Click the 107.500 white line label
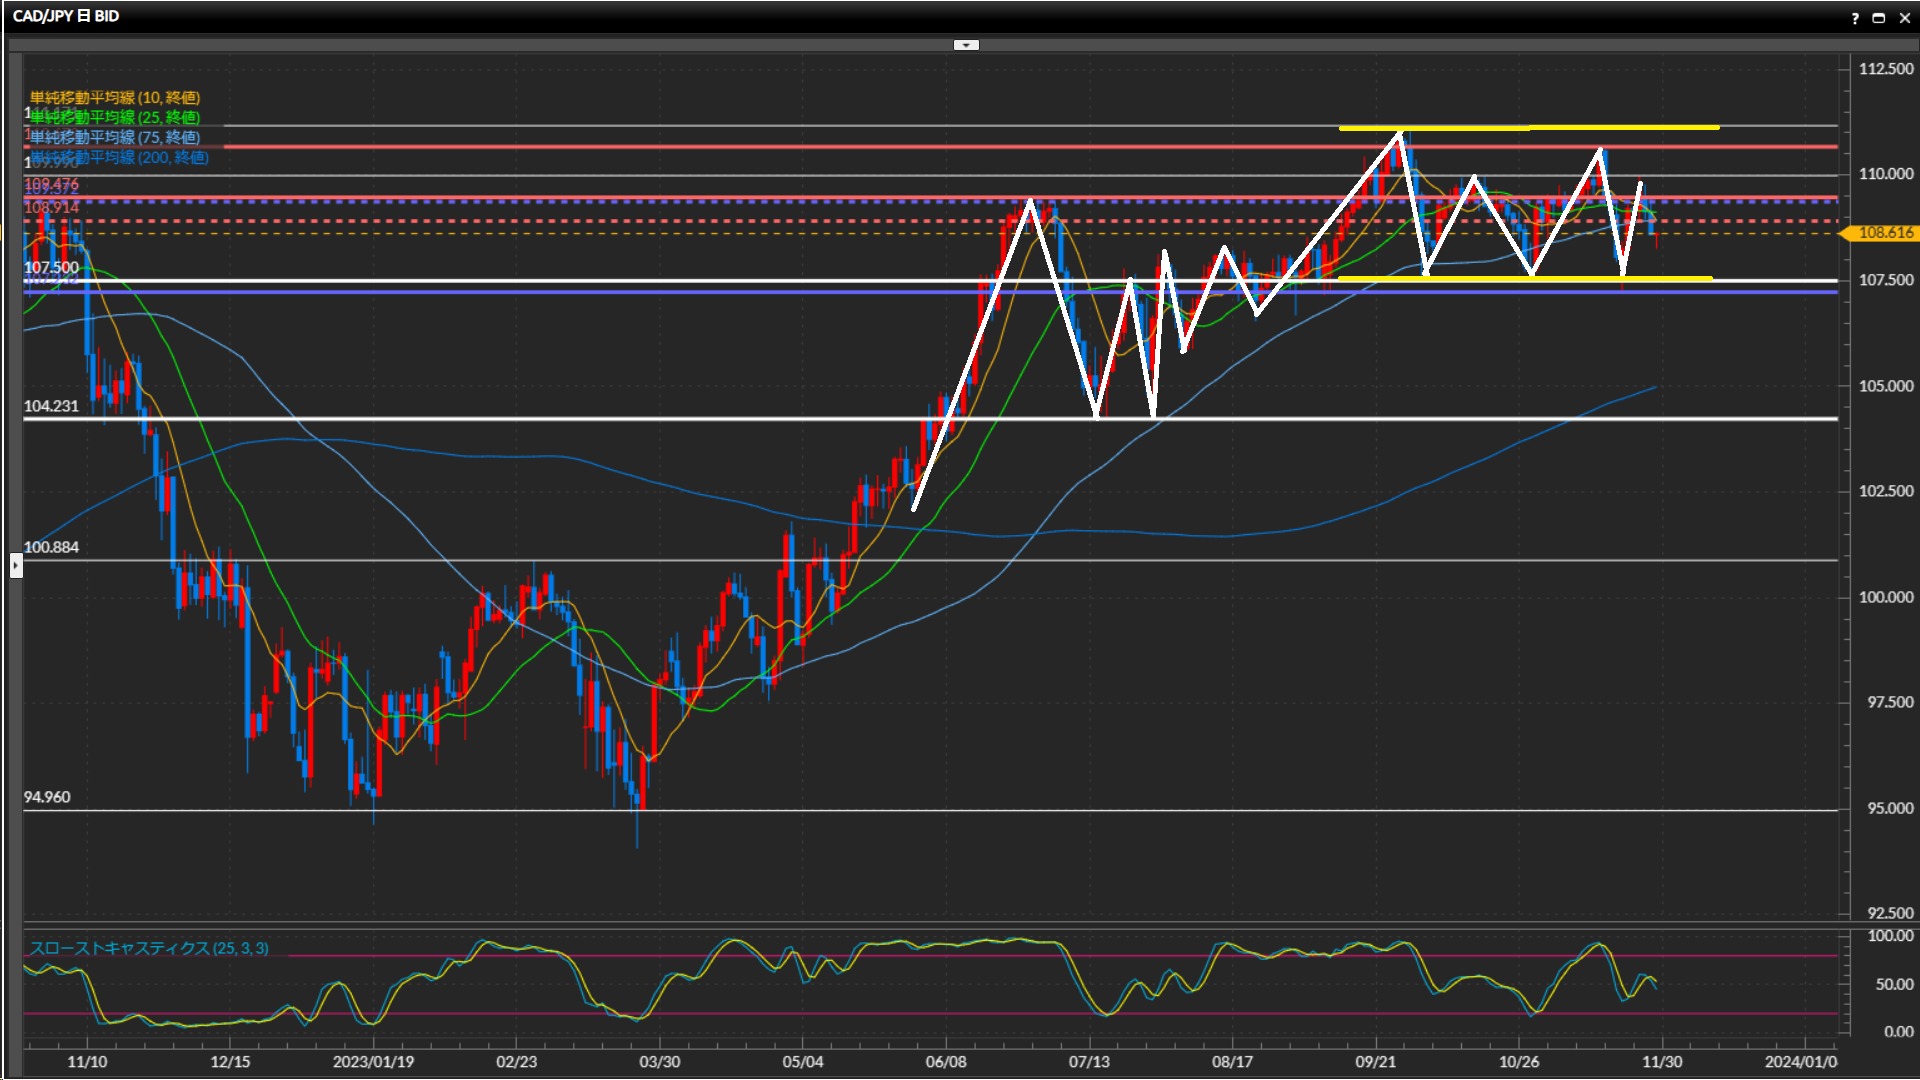This screenshot has height=1080, width=1920. coord(51,268)
